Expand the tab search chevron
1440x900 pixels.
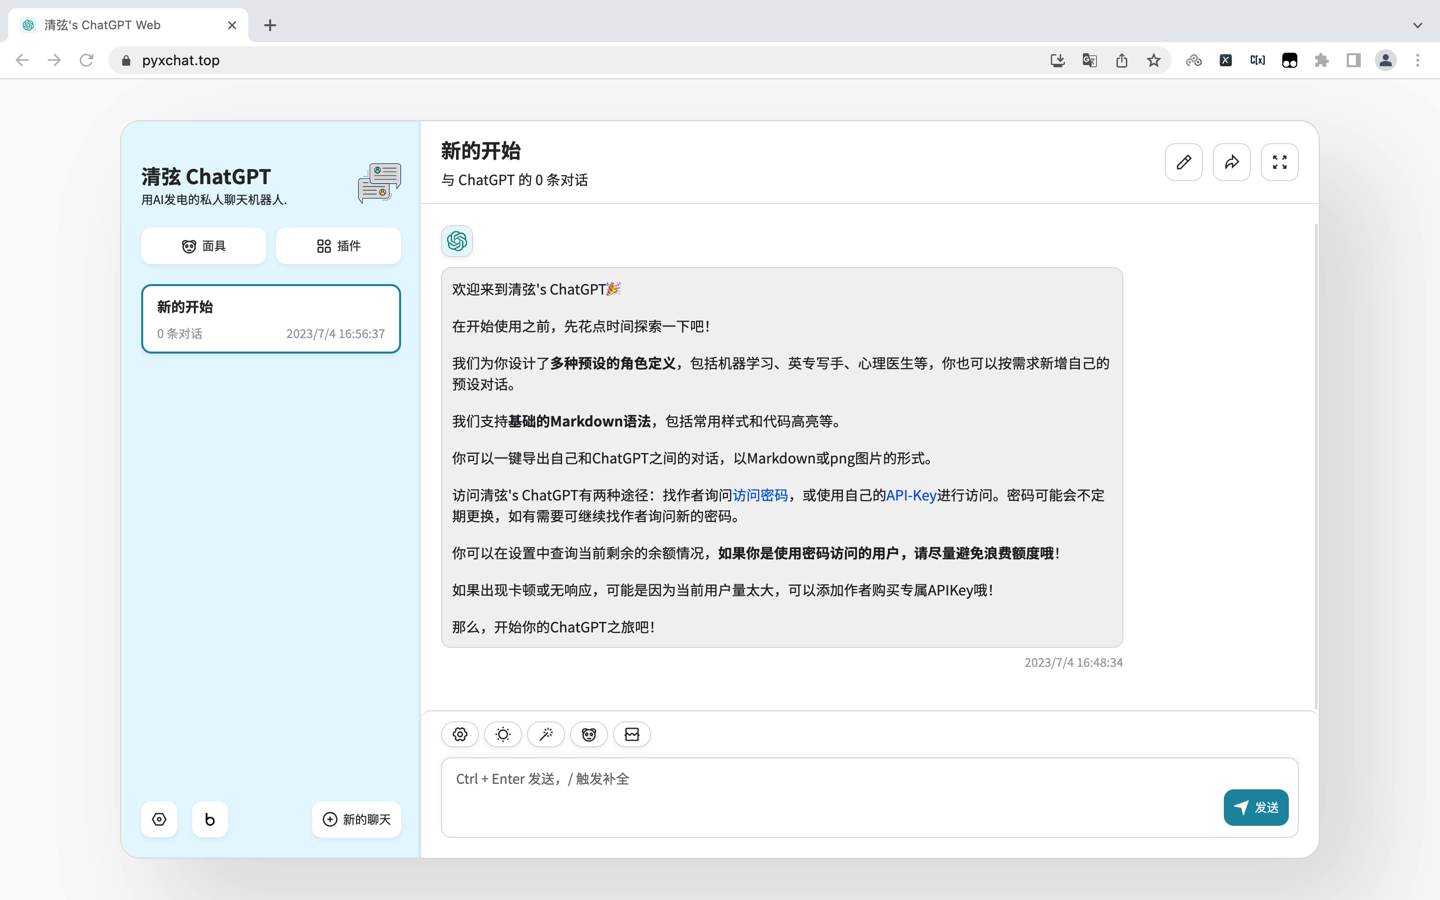pyautogui.click(x=1418, y=25)
